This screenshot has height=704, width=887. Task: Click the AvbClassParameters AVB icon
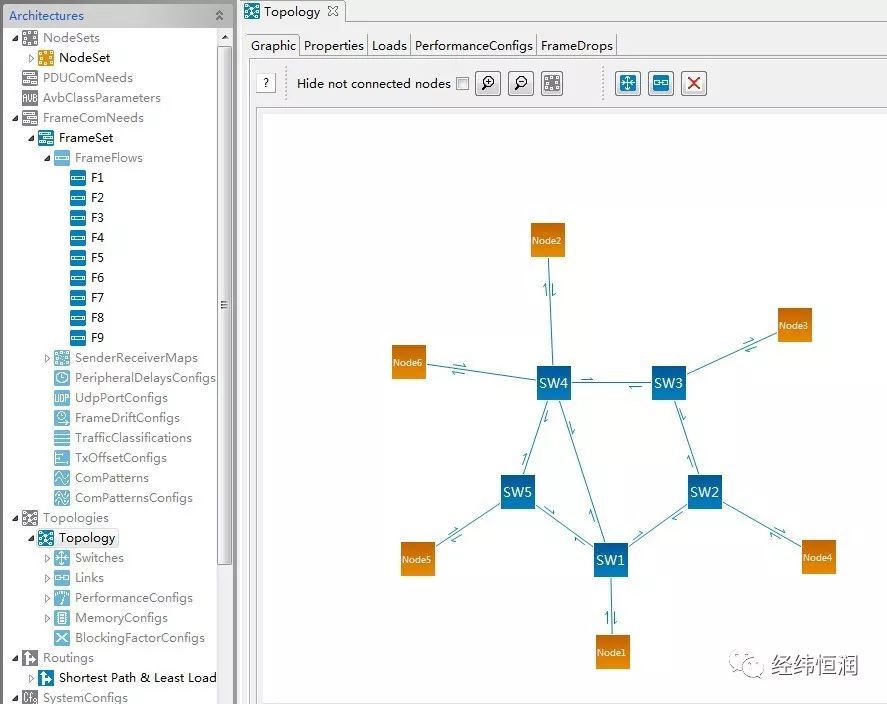29,98
